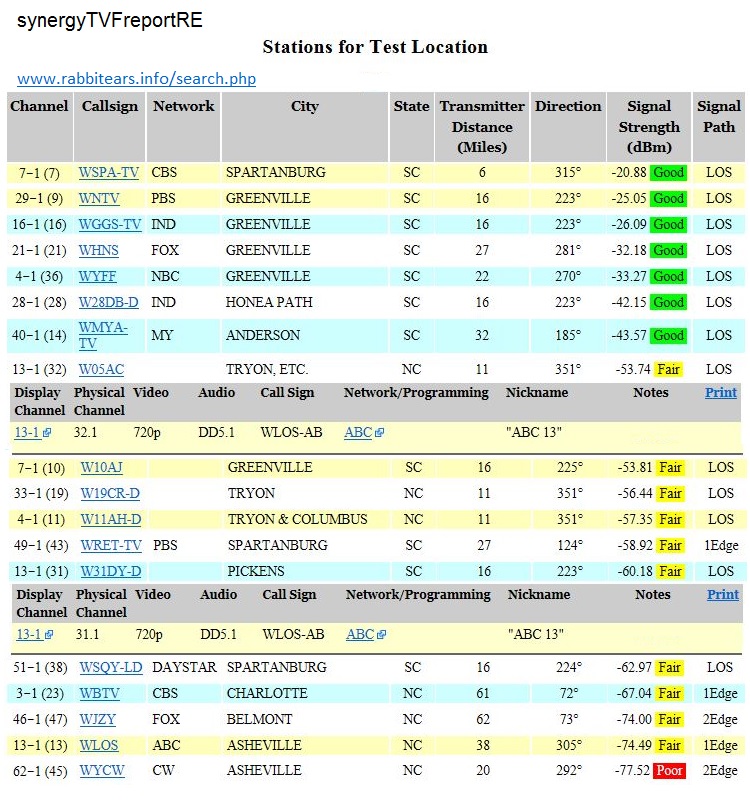Collapse the W31DY-D station details
The height and width of the screenshot is (810, 750).
(110, 571)
